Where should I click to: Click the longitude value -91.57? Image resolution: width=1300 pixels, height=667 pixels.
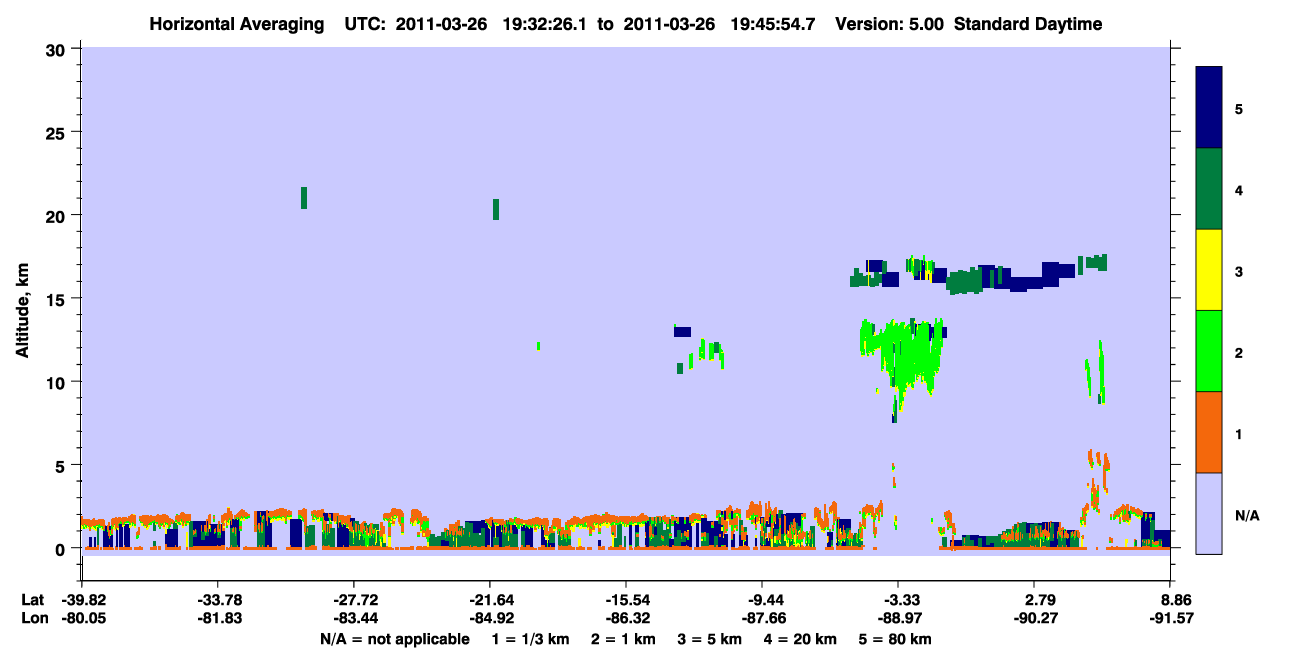[1171, 618]
